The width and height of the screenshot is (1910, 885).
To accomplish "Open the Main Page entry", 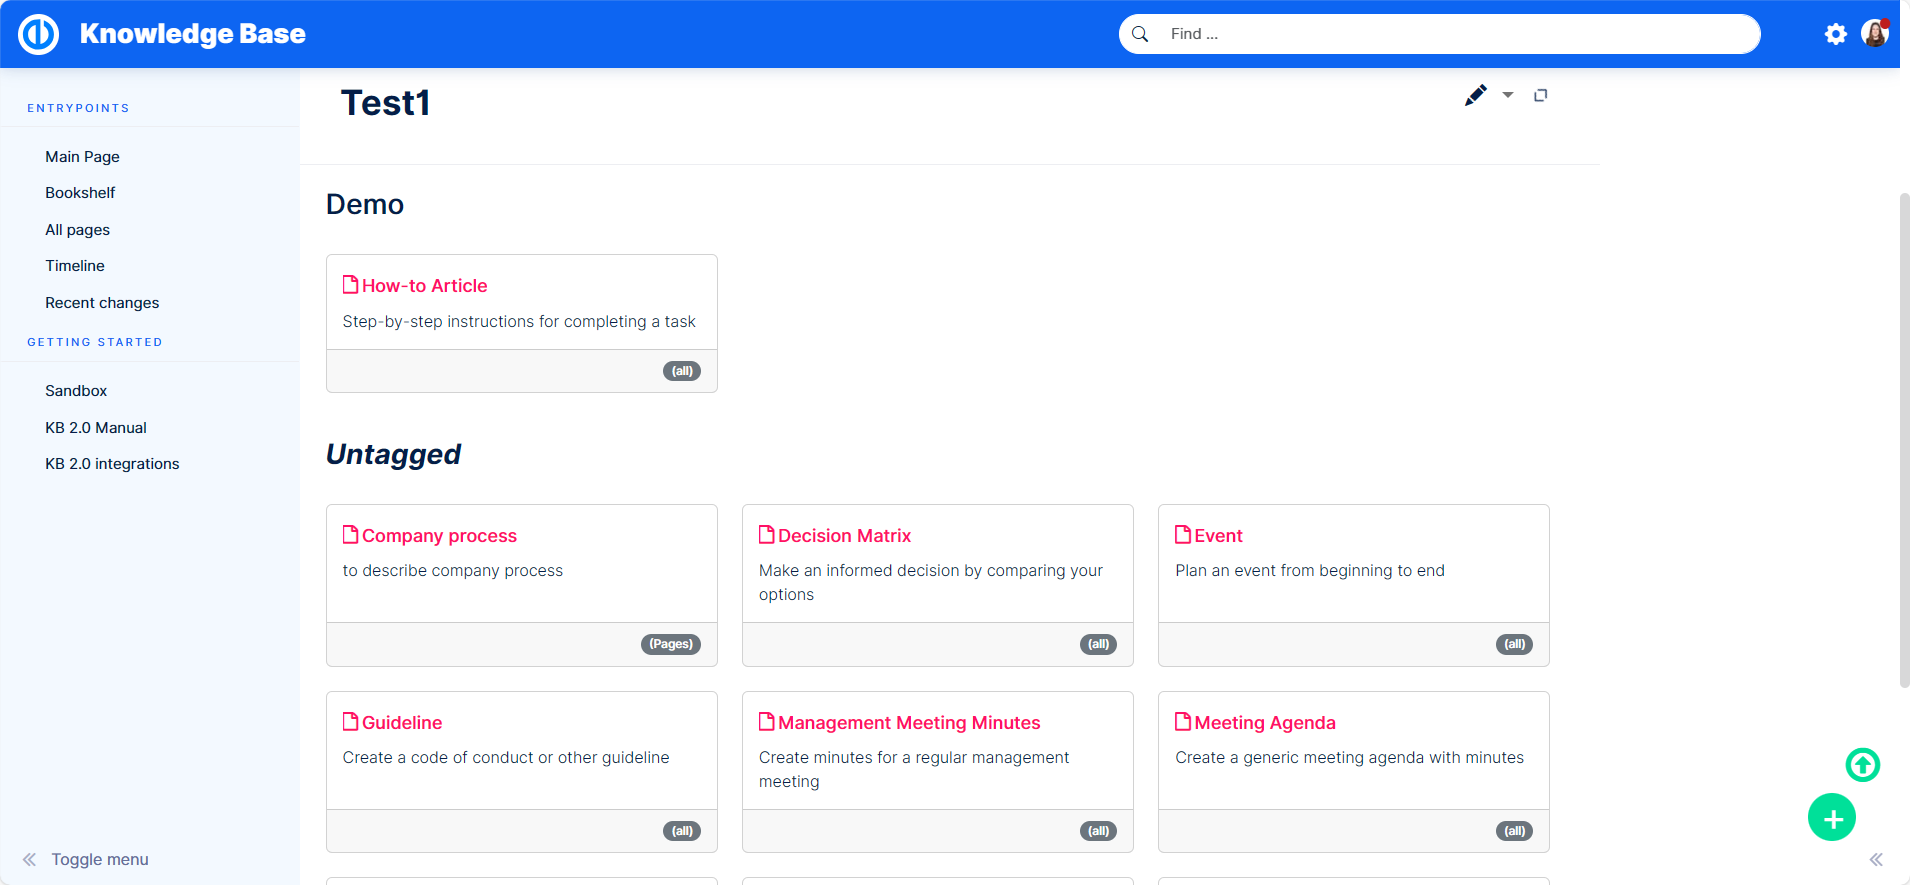I will coord(82,157).
